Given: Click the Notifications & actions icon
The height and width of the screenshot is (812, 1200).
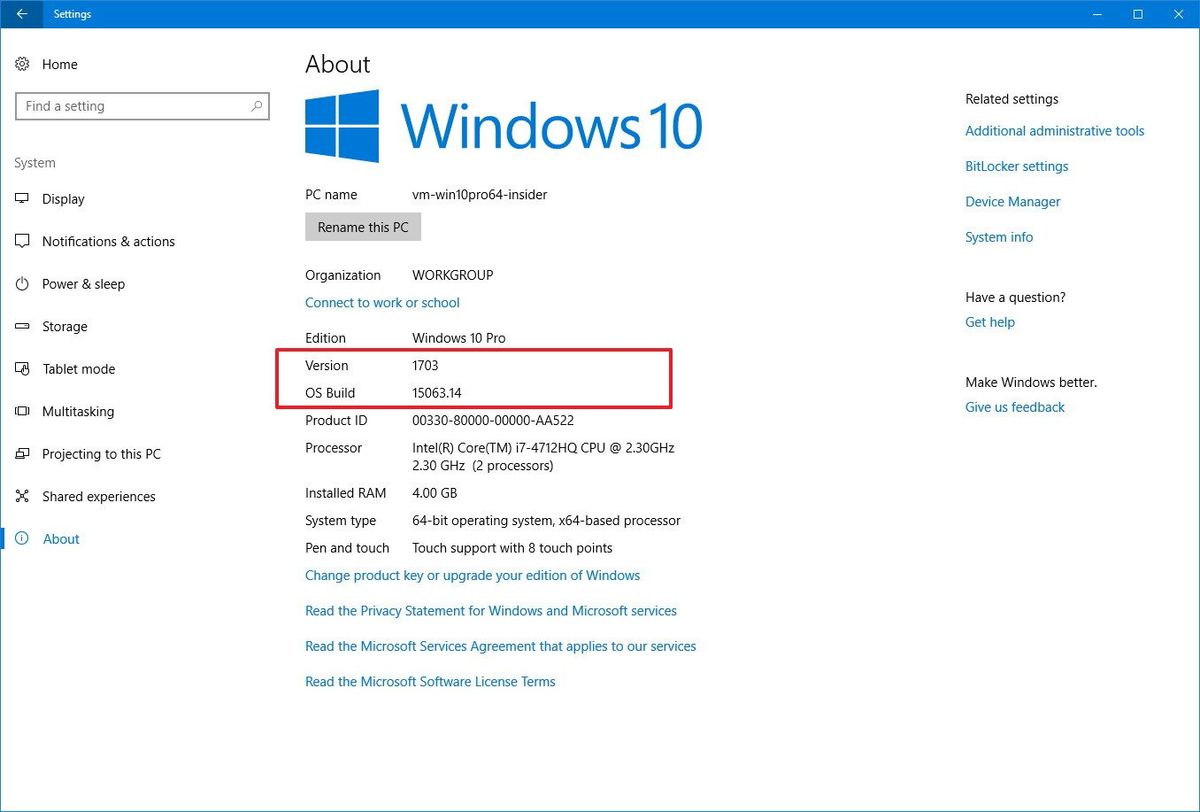Looking at the screenshot, I should click(22, 241).
